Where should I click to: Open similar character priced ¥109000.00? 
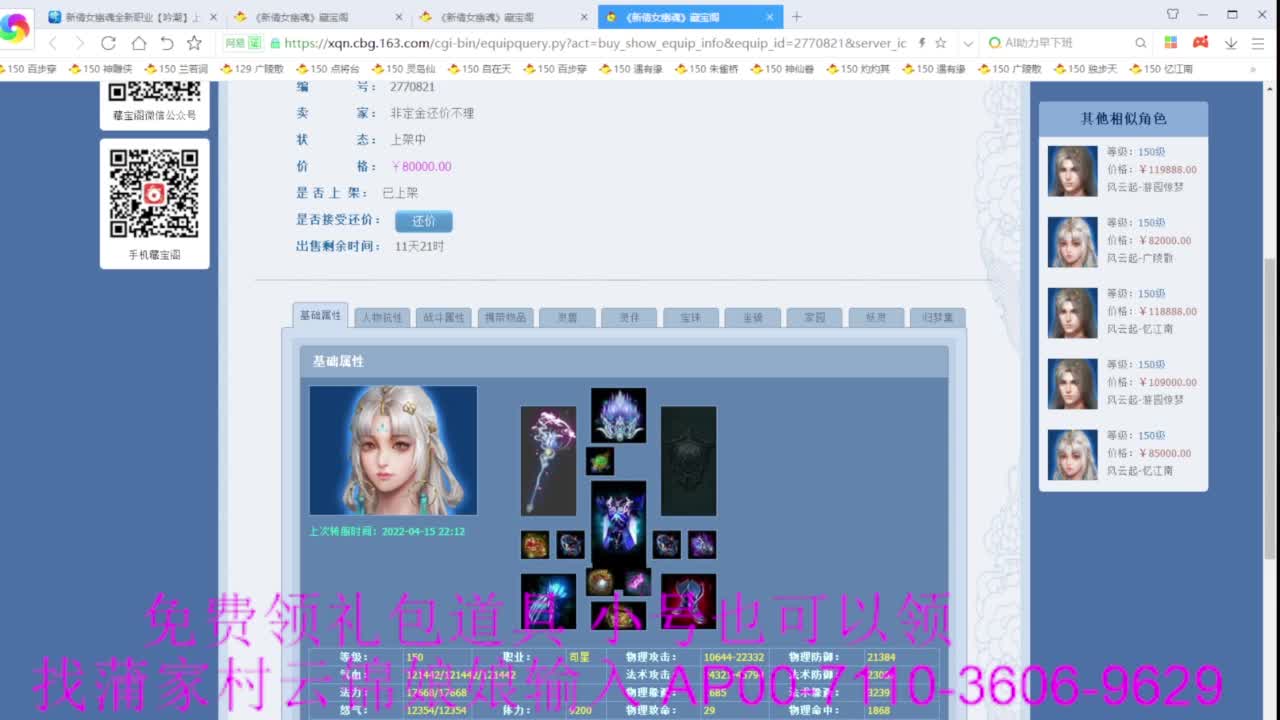1123,383
